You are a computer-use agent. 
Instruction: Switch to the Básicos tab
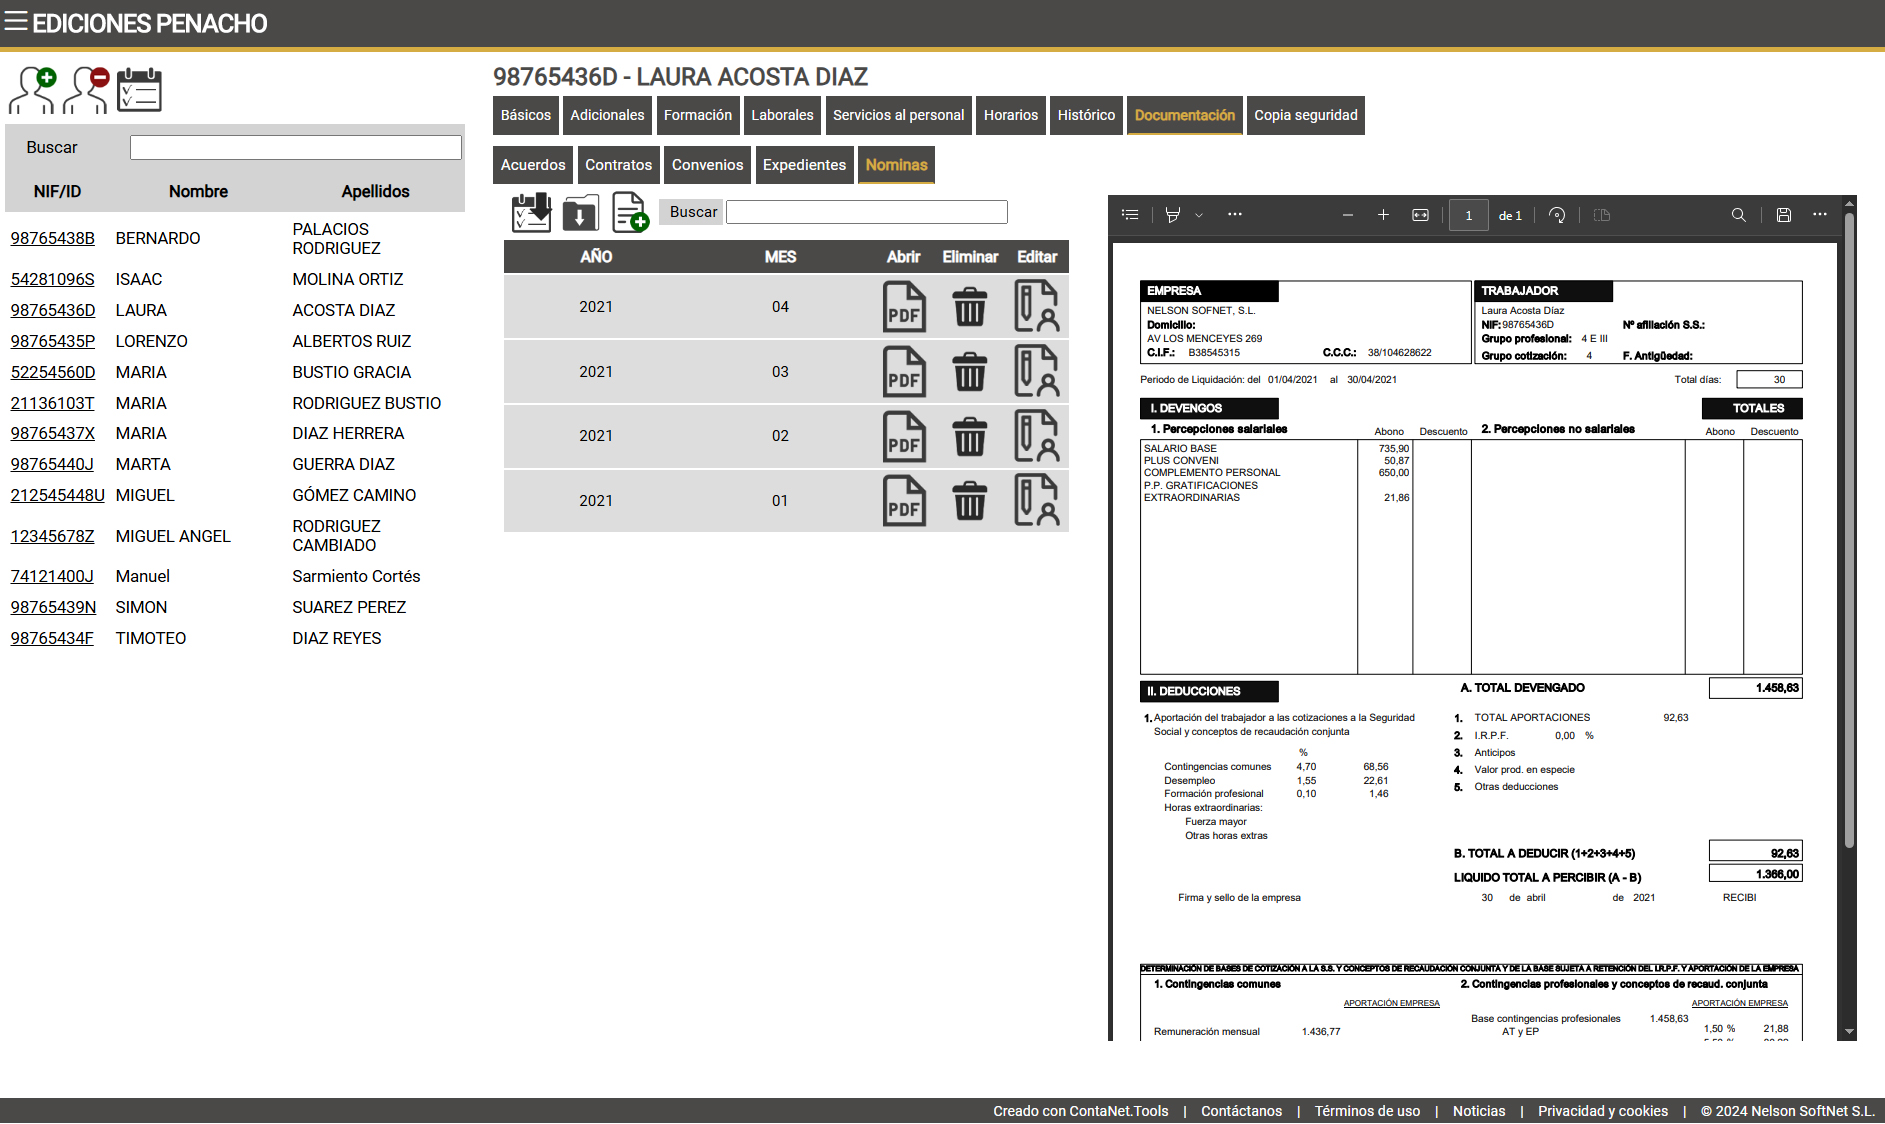point(526,115)
